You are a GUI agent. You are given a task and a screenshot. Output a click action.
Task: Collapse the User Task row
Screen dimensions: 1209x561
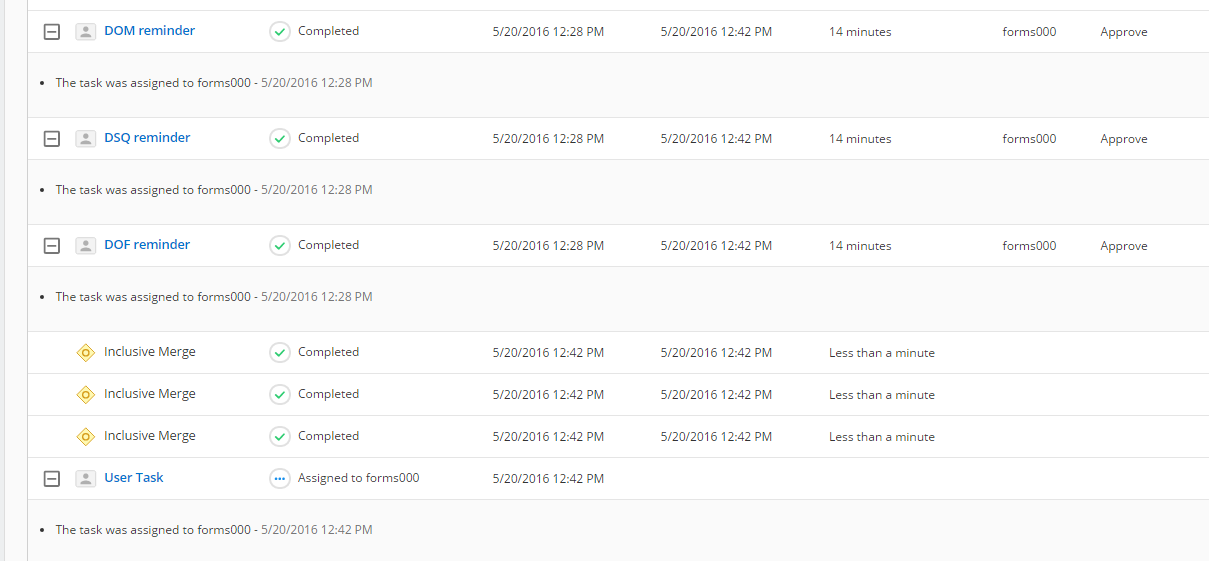tap(52, 479)
